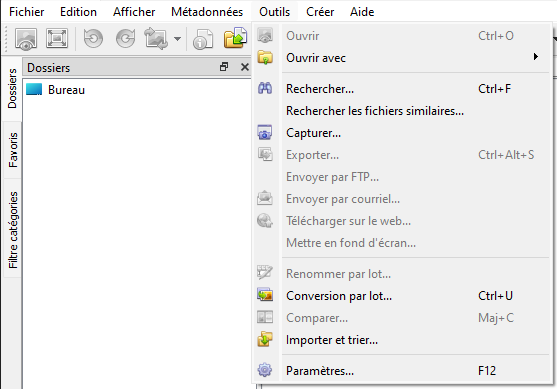Click the Ctrl+F shortcut text
Screen dimensions: 557x389
[494, 88]
